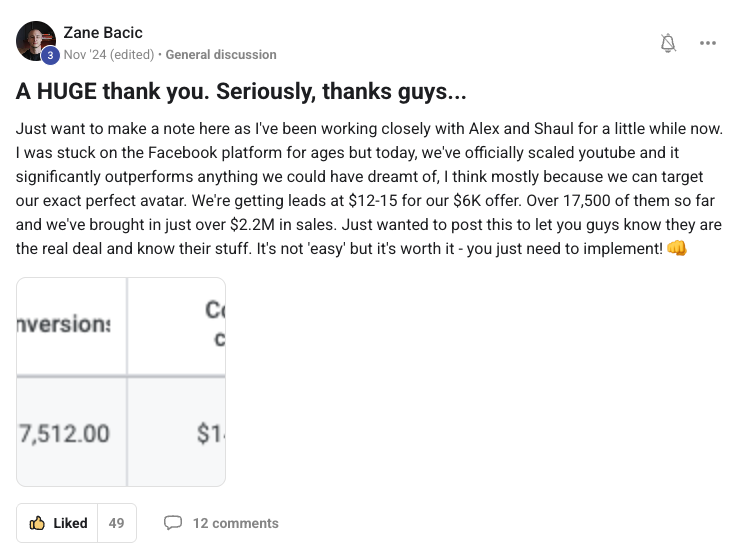View the 49 likes count
Image resolution: width=750 pixels, height=558 pixels.
(x=117, y=523)
